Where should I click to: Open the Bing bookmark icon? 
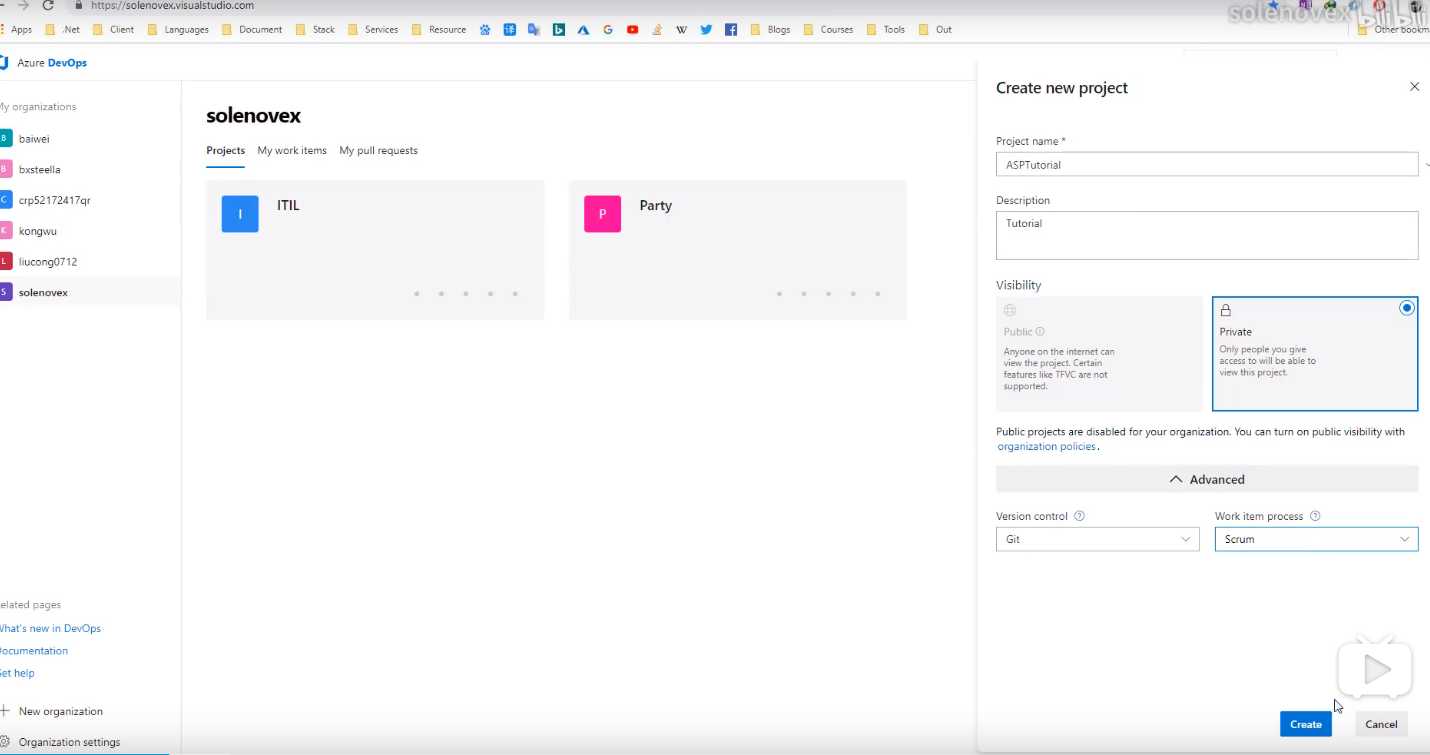(558, 30)
